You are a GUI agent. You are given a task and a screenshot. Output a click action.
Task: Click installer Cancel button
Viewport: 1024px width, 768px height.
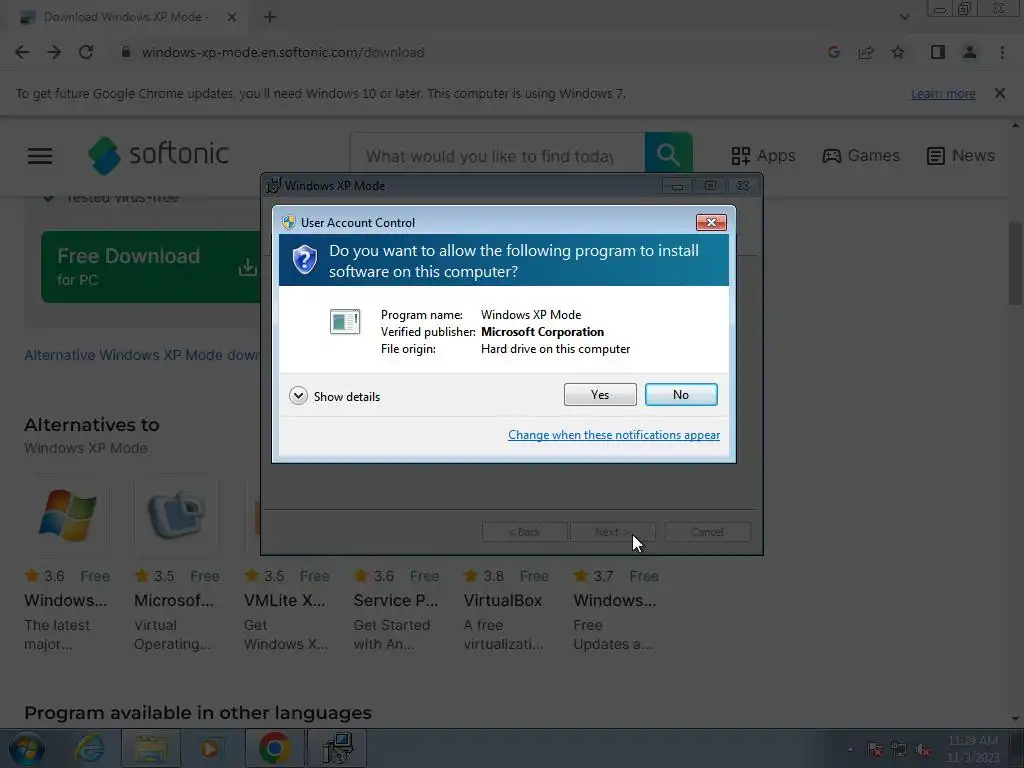point(707,532)
